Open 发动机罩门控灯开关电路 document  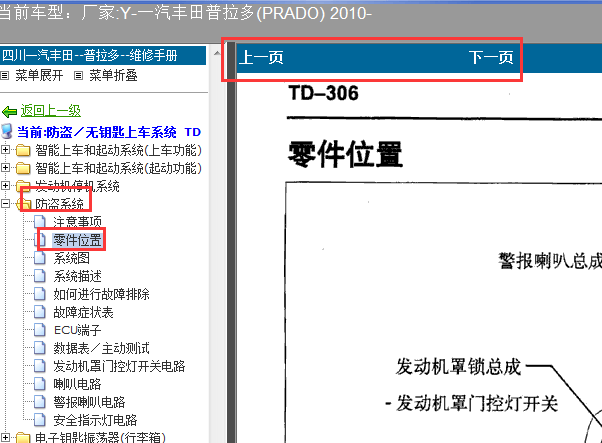tap(119, 366)
